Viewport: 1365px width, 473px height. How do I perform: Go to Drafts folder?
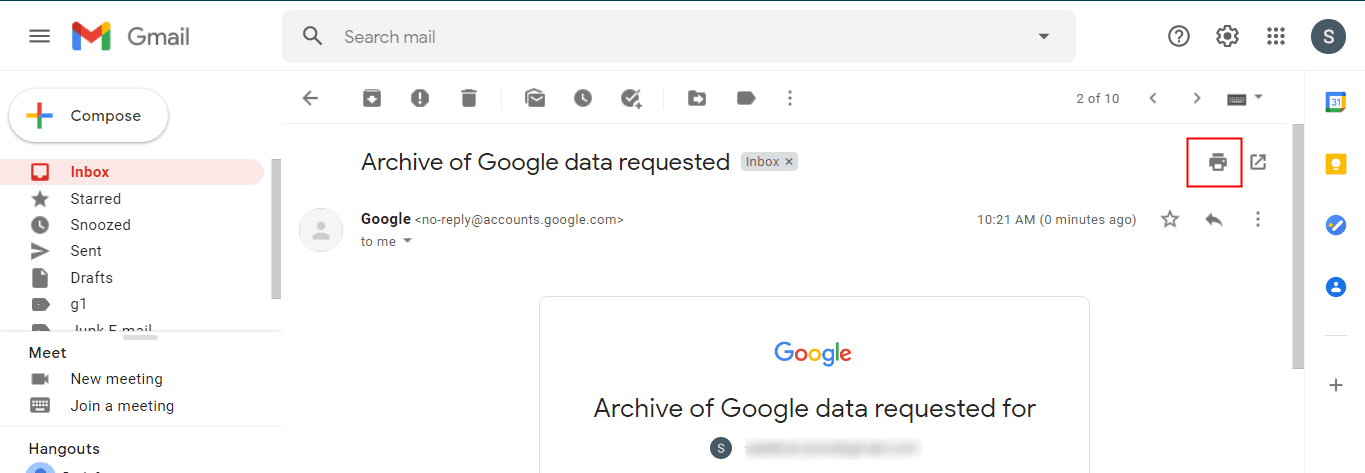[x=91, y=278]
